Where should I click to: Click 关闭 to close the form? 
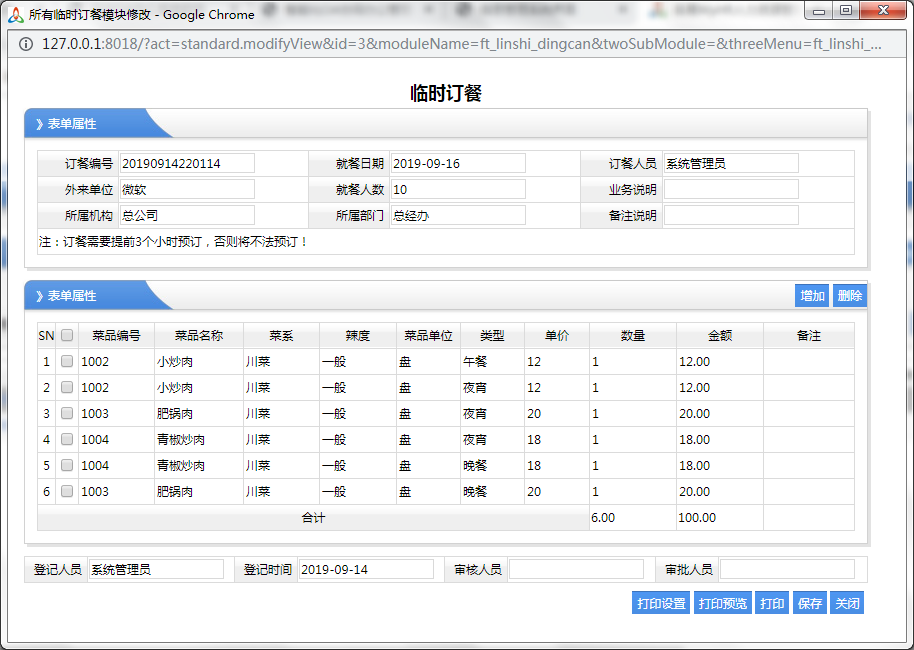click(x=846, y=603)
